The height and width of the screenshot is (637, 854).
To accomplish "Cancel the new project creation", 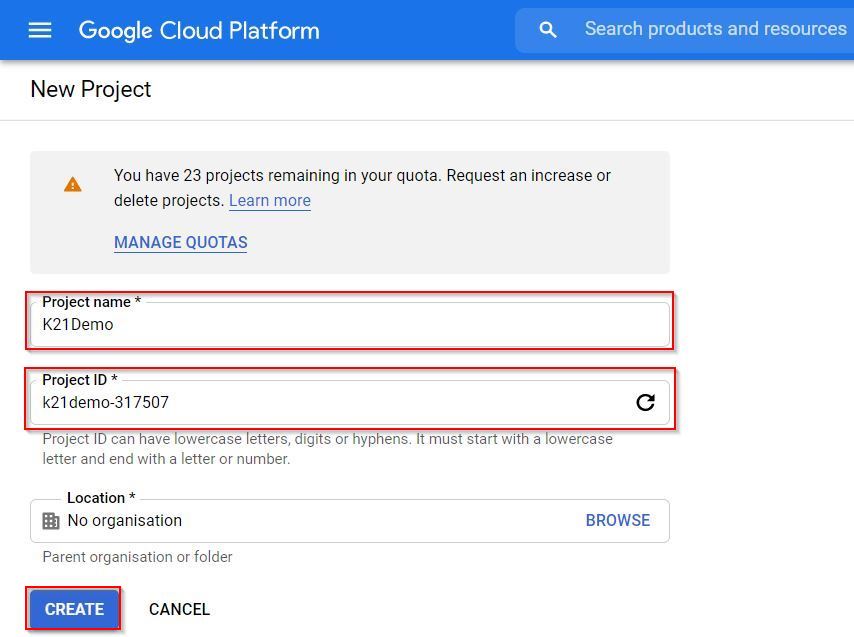I will [179, 609].
